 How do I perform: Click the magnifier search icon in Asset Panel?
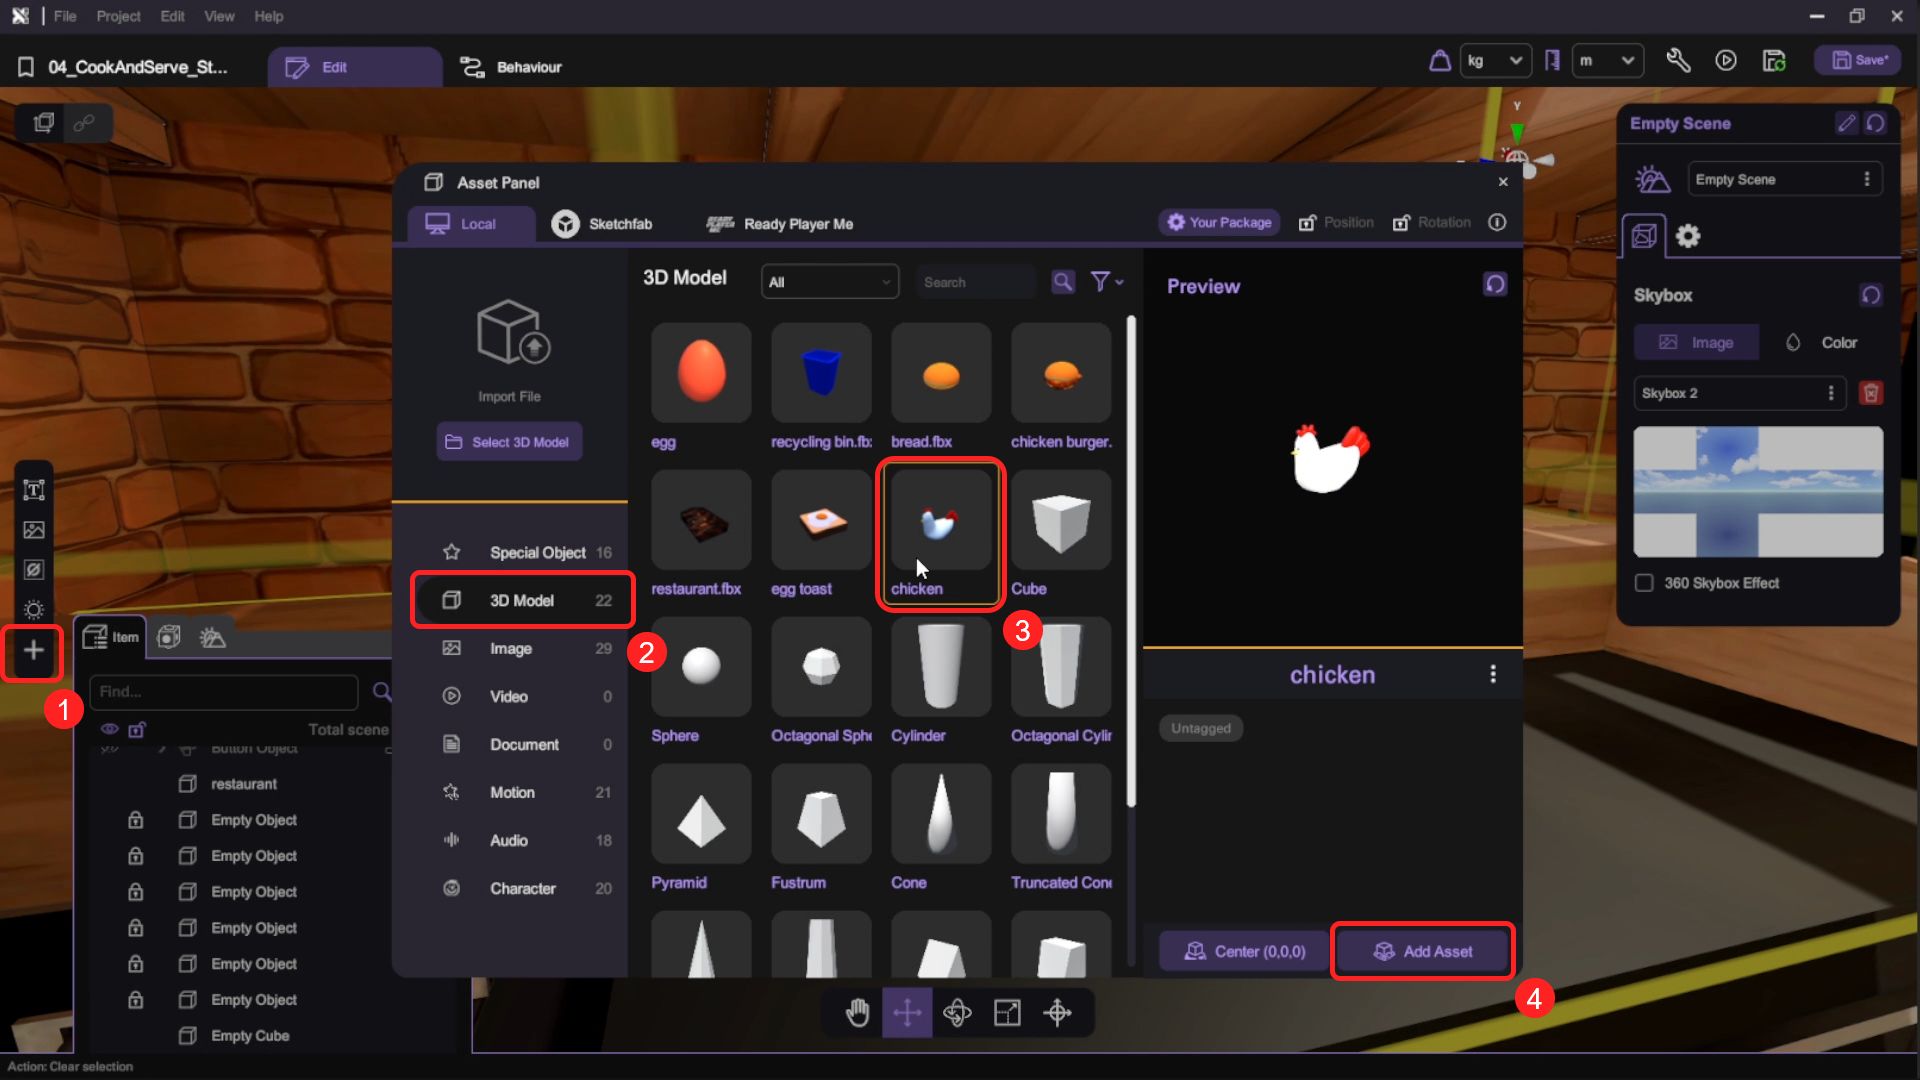click(x=1063, y=282)
